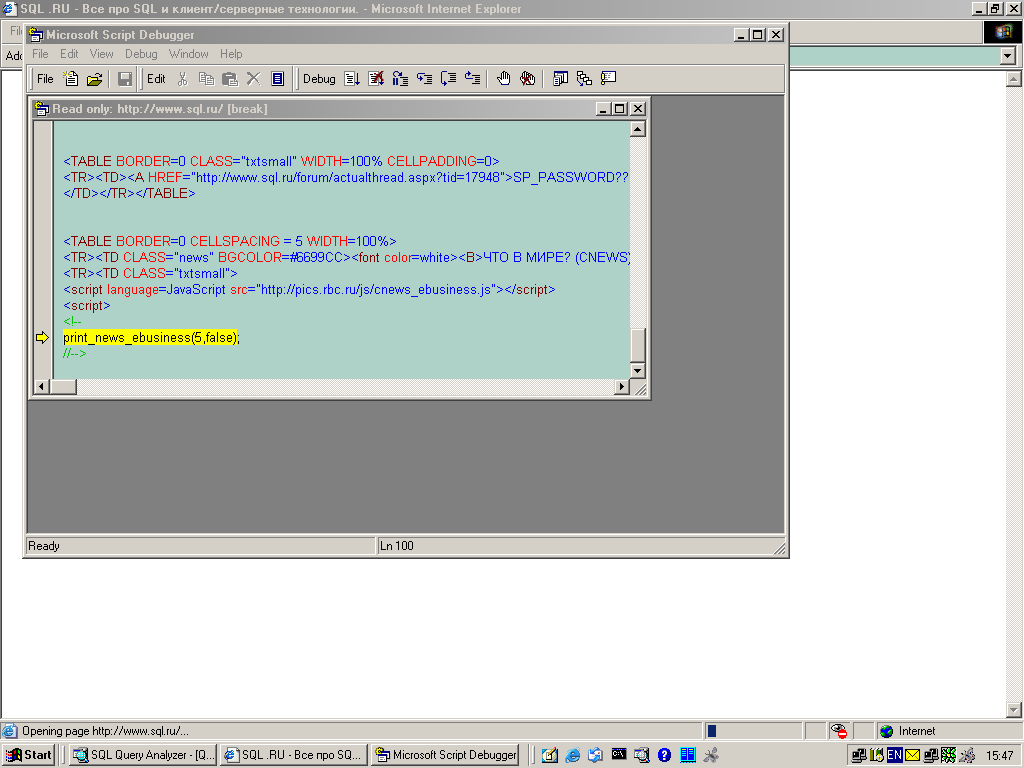1024x768 pixels.
Task: Click the cnews_ebusiness.js script src line
Action: point(309,289)
